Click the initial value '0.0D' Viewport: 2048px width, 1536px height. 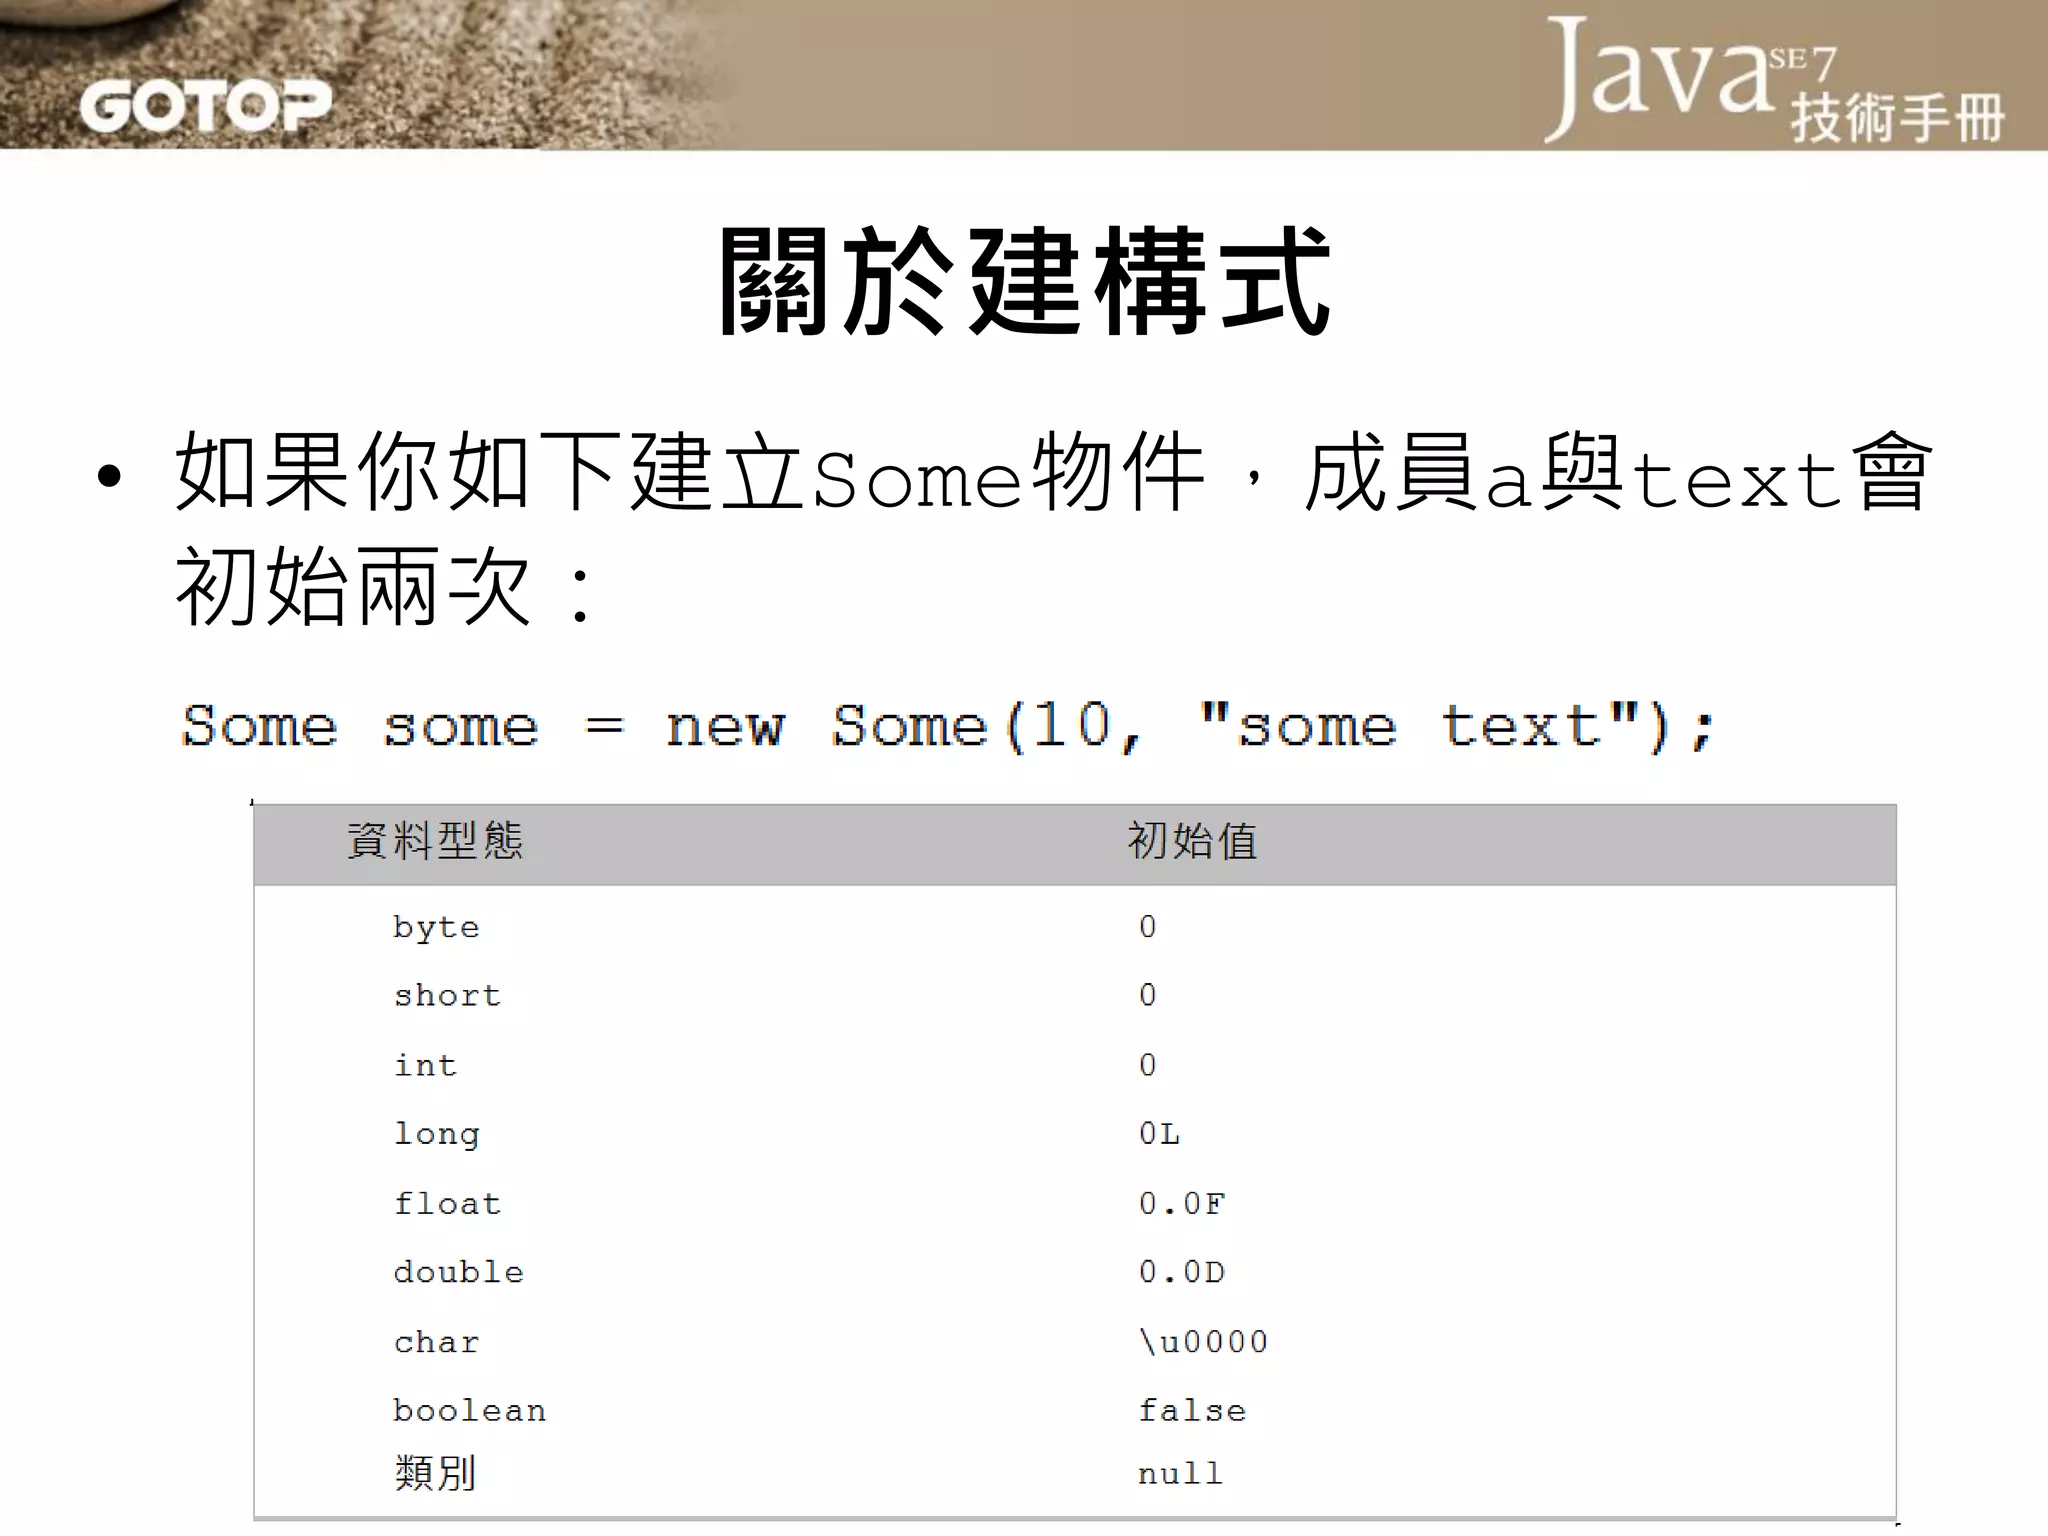tap(1181, 1272)
